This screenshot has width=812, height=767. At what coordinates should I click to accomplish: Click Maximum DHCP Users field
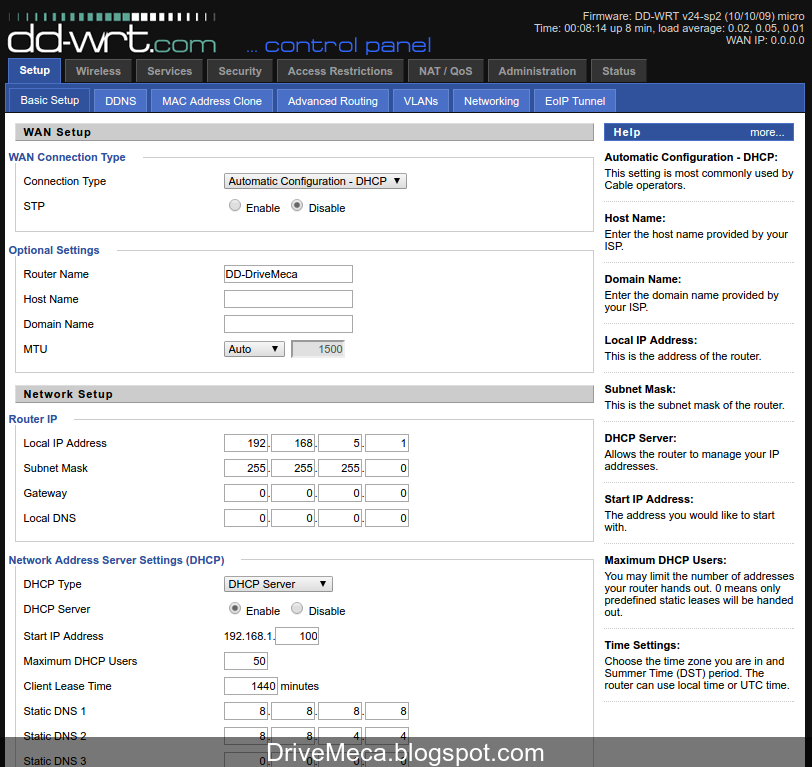(x=245, y=661)
